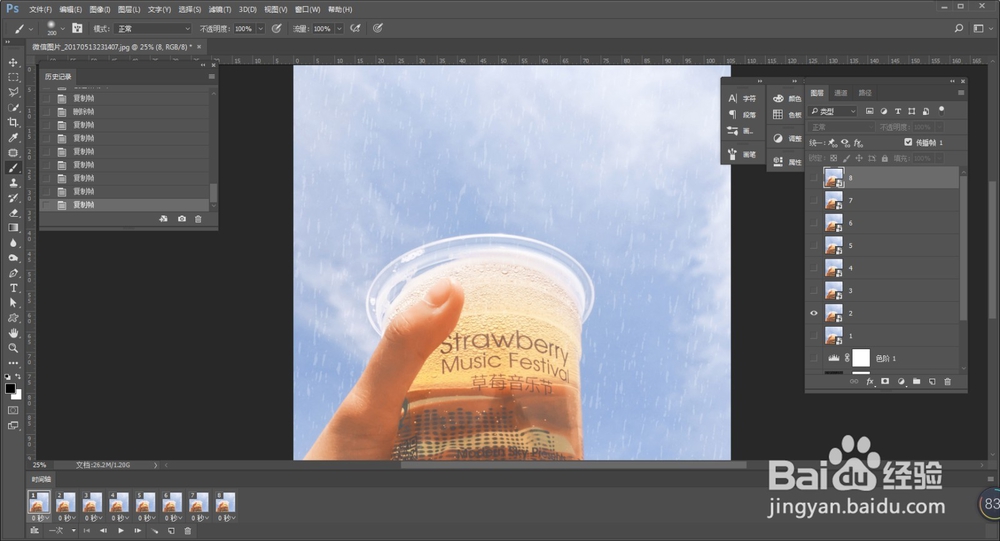Image resolution: width=1000 pixels, height=541 pixels.
Task: Select the Clone Stamp tool
Action: point(13,183)
